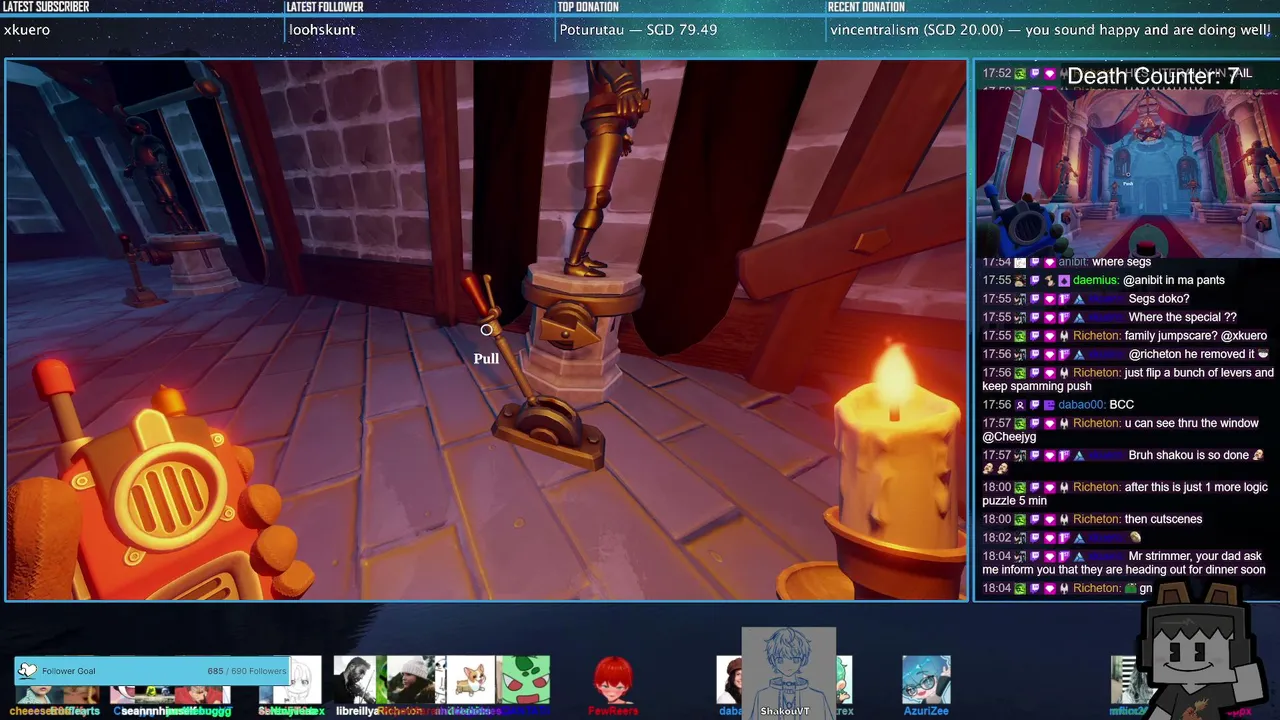Click top donation entry Poturutau — SGD 79.49
The width and height of the screenshot is (1280, 720).
(638, 30)
